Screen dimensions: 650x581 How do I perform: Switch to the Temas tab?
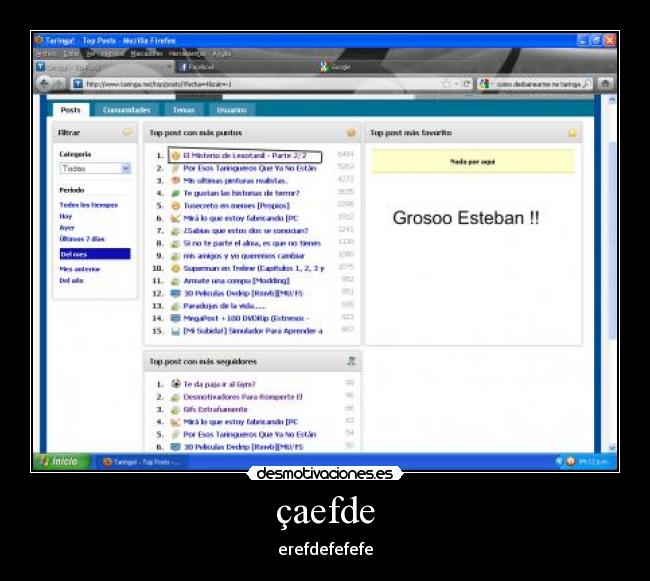[184, 110]
